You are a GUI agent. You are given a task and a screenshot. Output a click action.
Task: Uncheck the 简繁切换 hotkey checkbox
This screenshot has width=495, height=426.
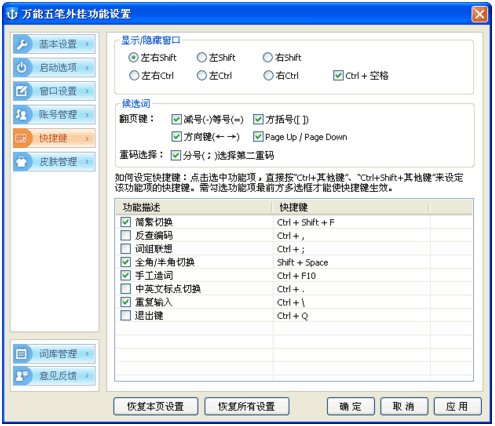(125, 222)
